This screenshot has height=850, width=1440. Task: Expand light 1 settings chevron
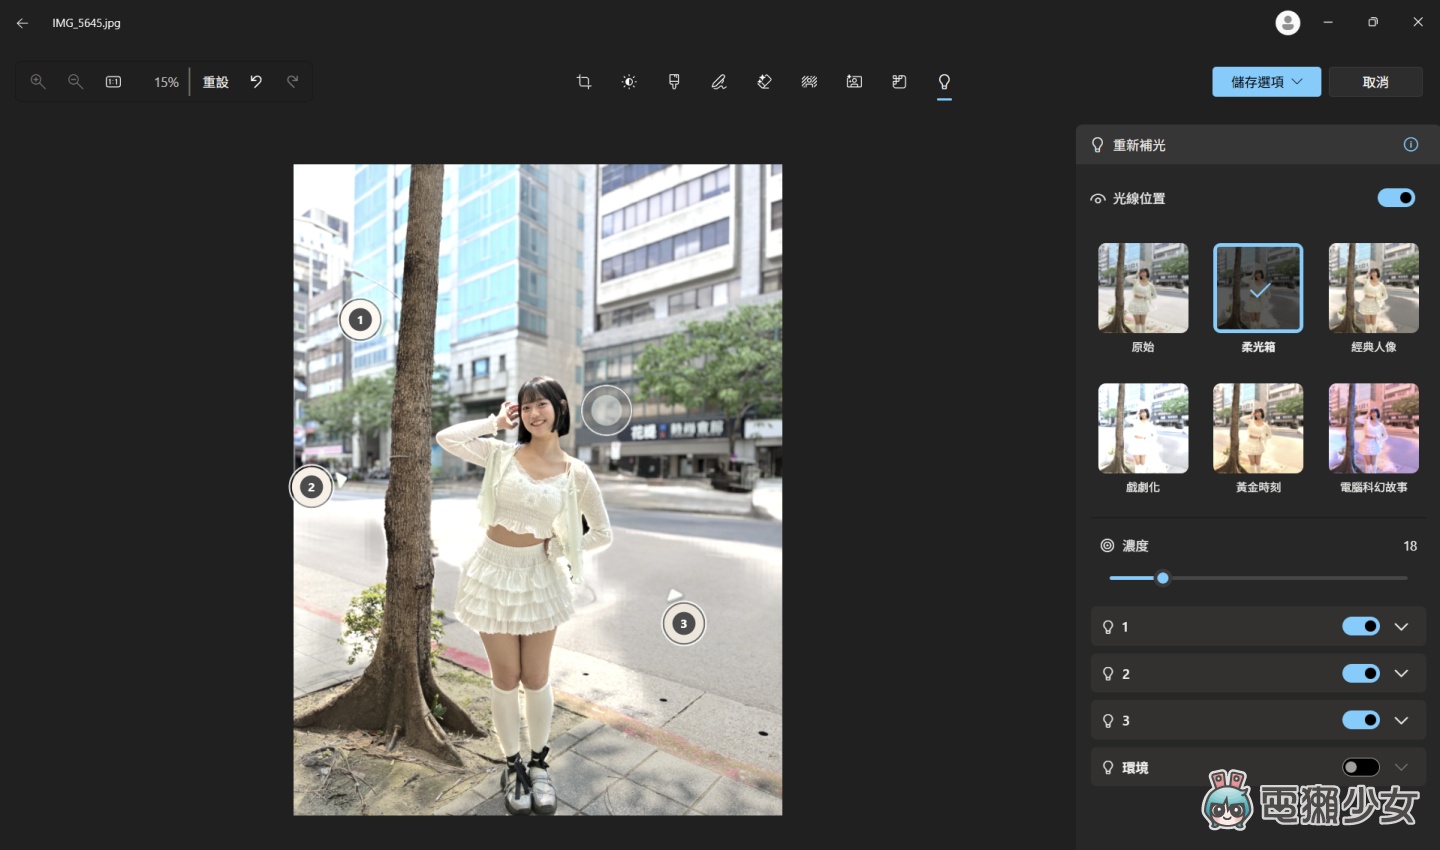[1401, 627]
